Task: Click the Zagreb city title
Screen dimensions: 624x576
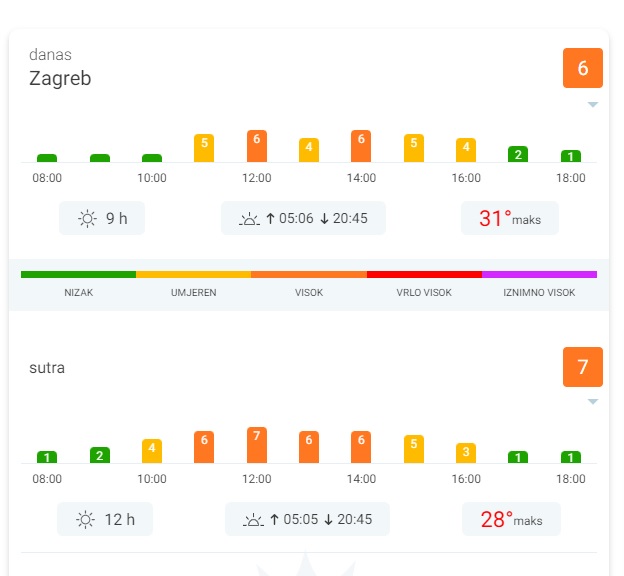Action: [x=60, y=78]
